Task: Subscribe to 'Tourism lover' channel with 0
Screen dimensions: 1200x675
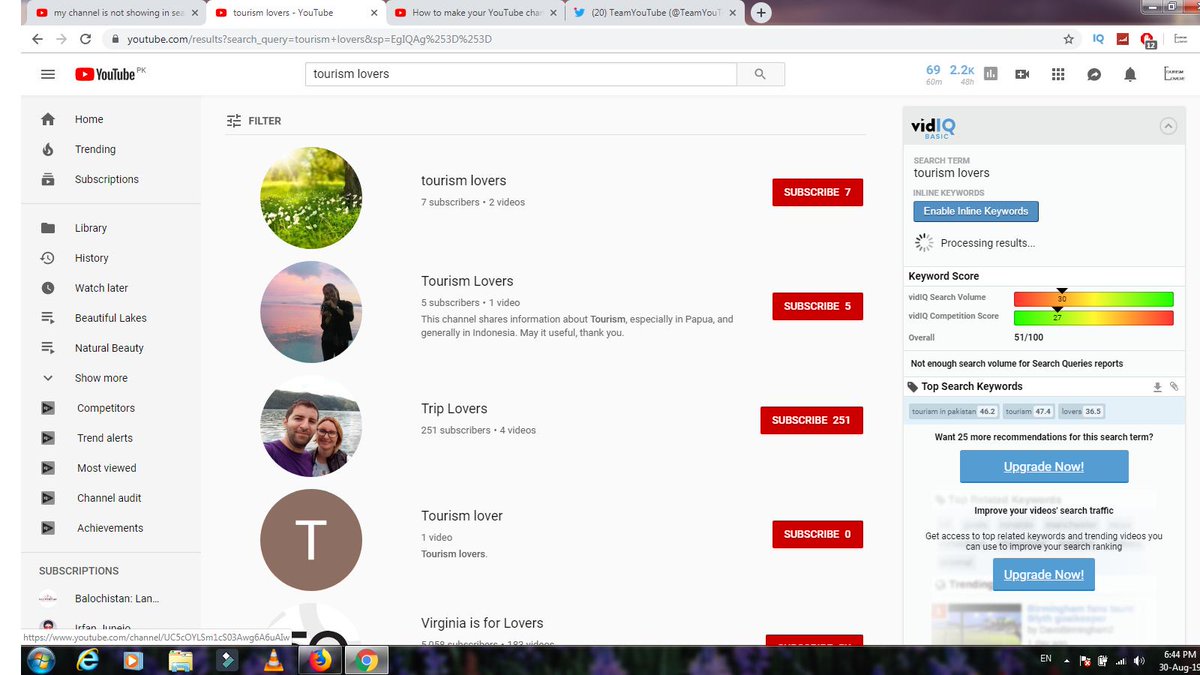Action: coord(817,534)
